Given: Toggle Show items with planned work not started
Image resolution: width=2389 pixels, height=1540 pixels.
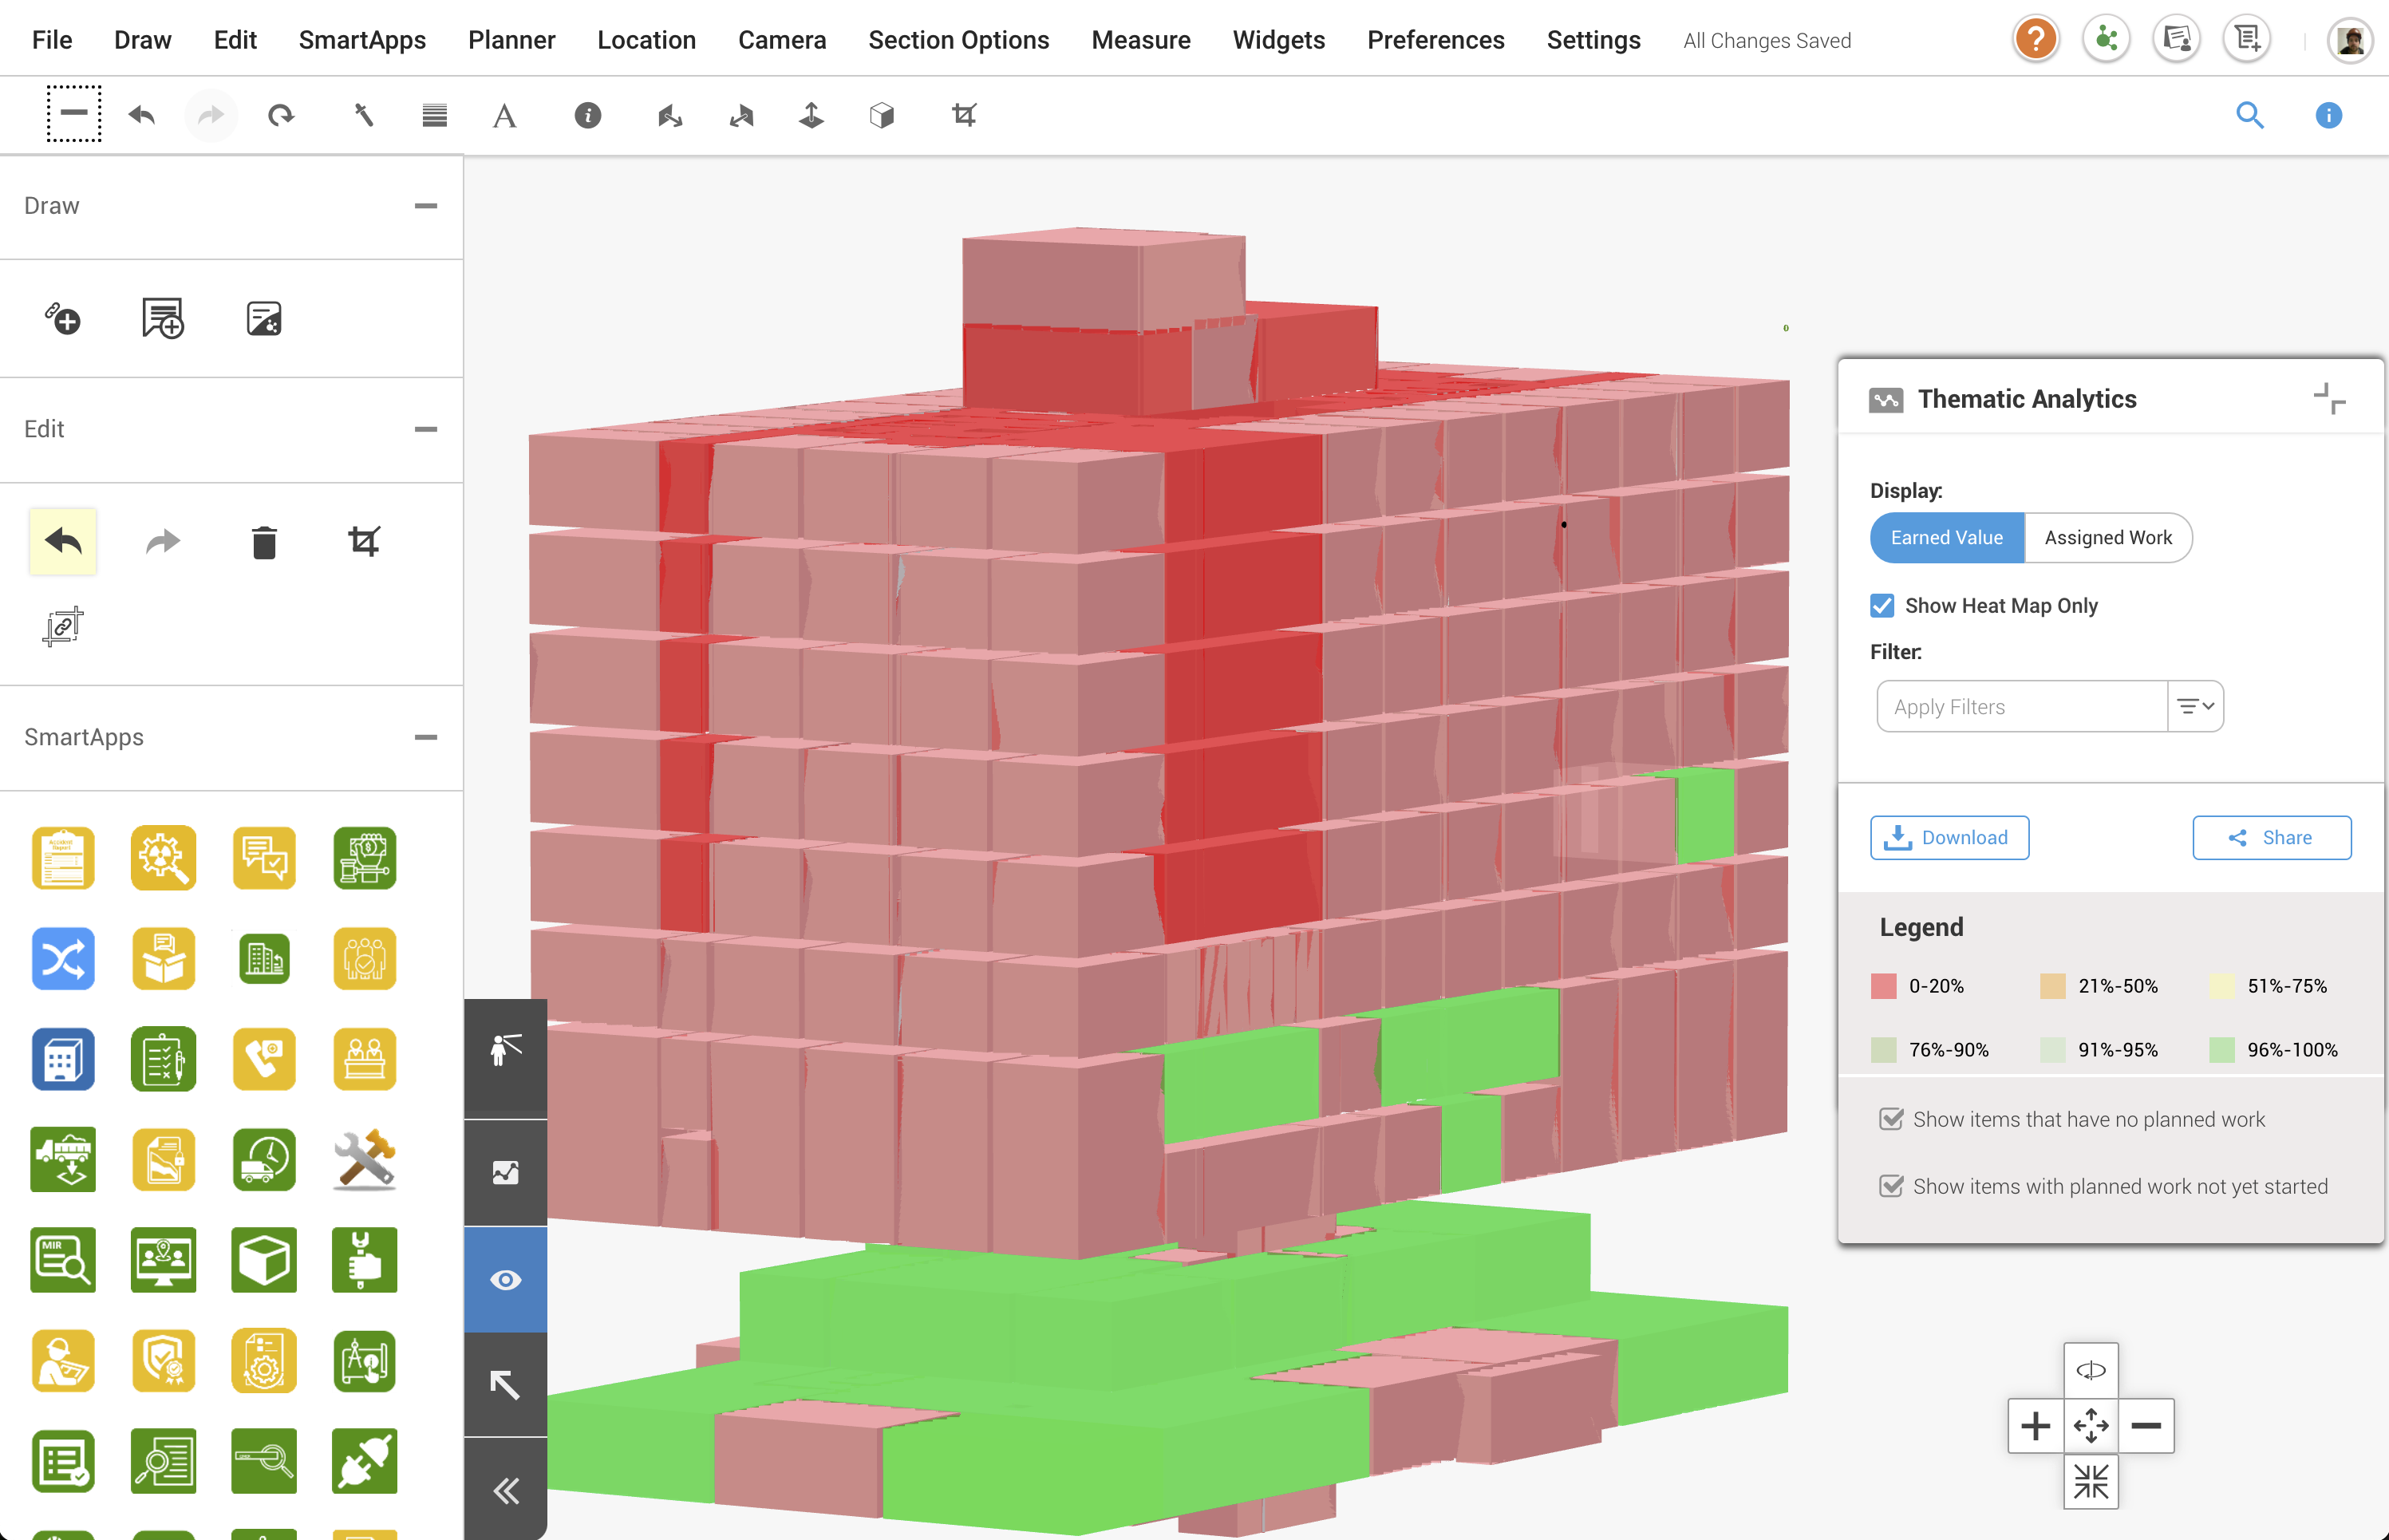Looking at the screenshot, I should tap(1891, 1186).
